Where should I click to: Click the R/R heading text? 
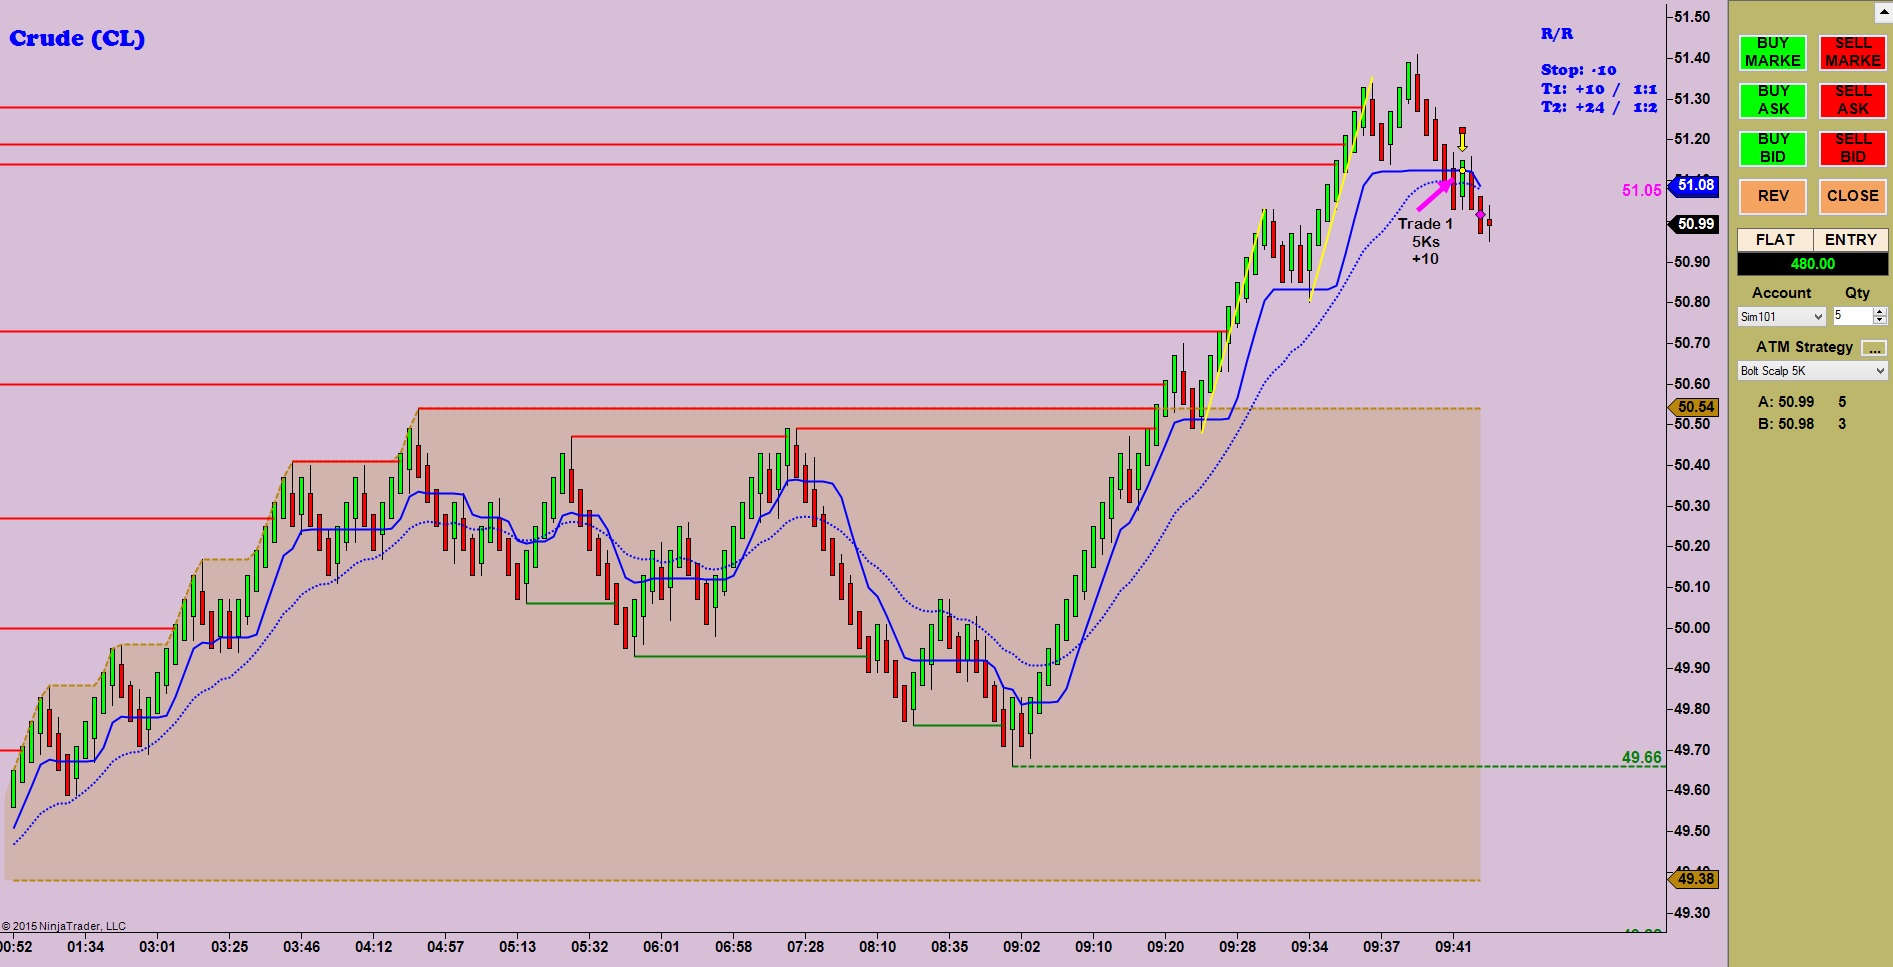point(1557,34)
